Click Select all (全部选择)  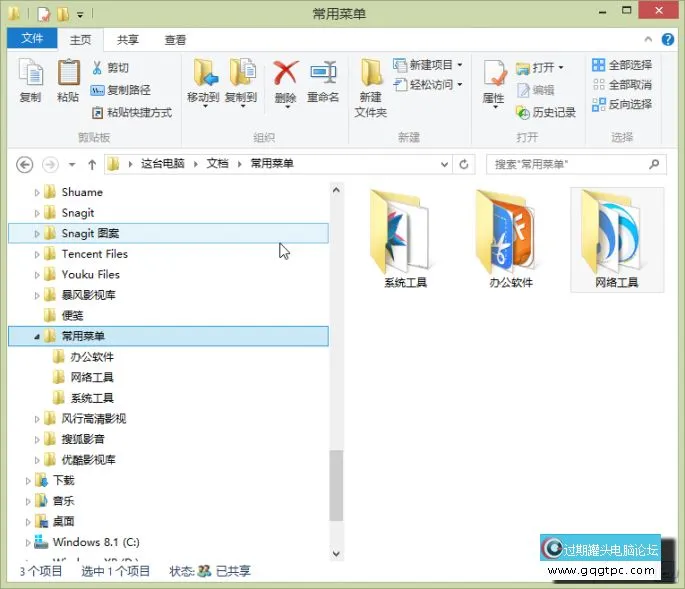[622, 65]
